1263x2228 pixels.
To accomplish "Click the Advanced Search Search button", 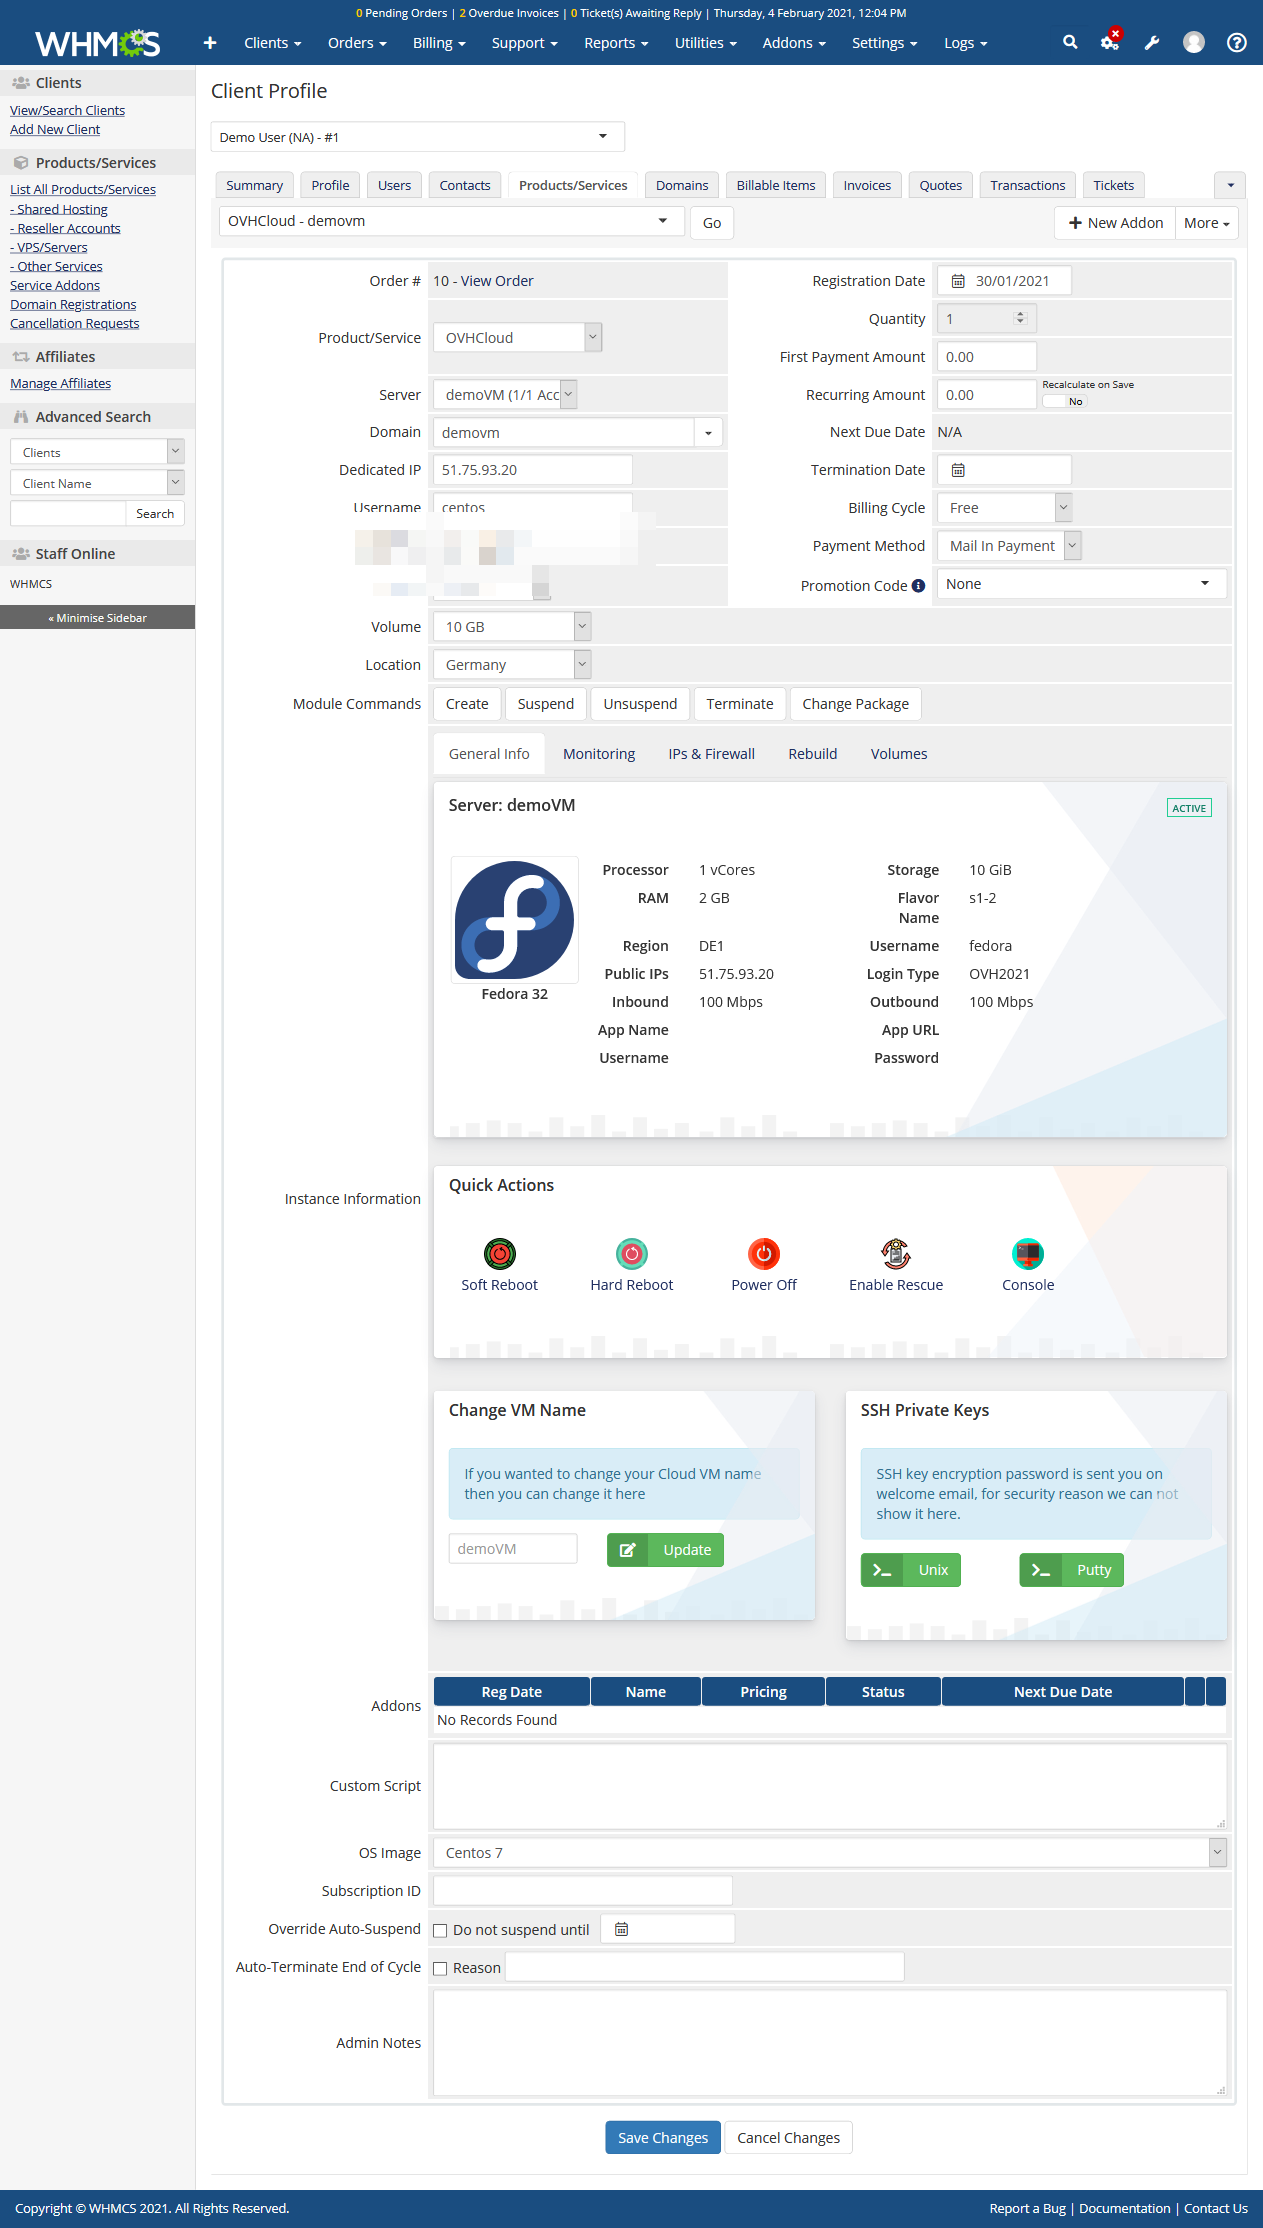I will [155, 513].
